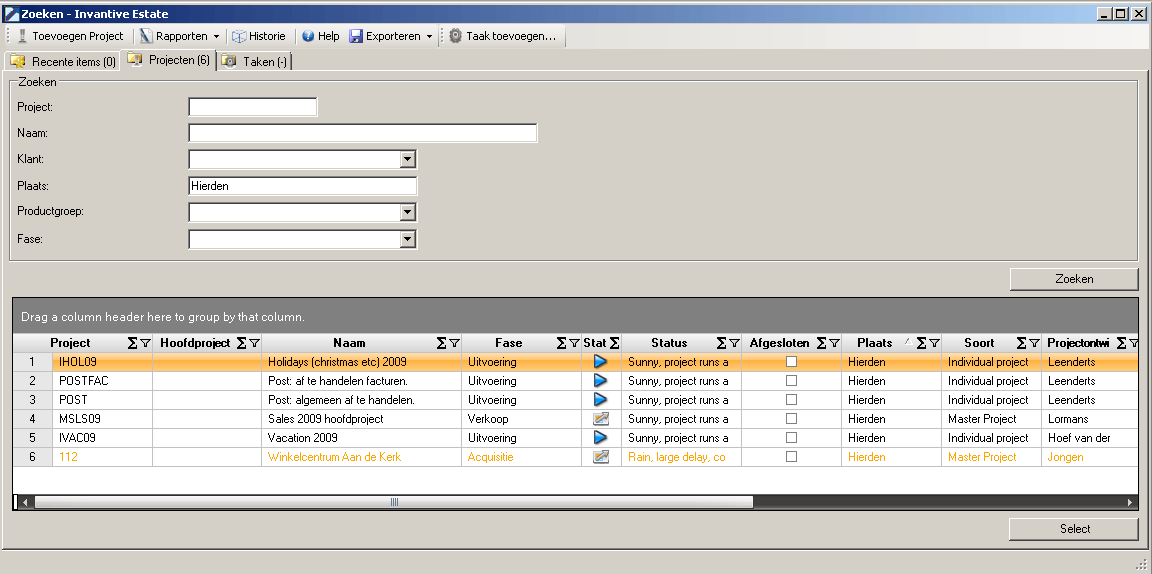Open the Rapporten toolbar menu
This screenshot has height=574, width=1152.
(180, 36)
